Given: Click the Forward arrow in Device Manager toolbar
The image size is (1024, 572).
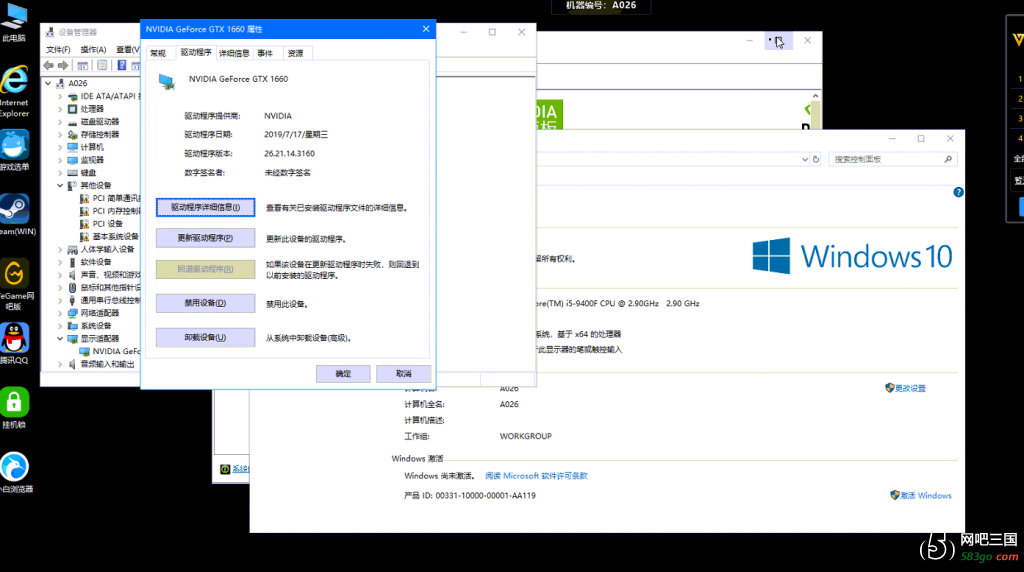Looking at the screenshot, I should (x=63, y=65).
